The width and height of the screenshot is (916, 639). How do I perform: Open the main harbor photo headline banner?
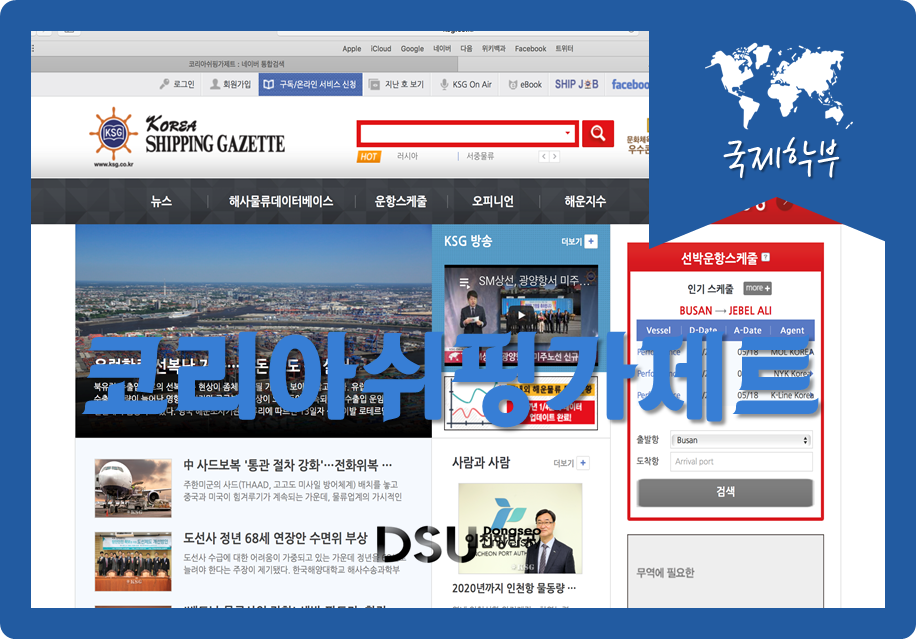pyautogui.click(x=254, y=331)
